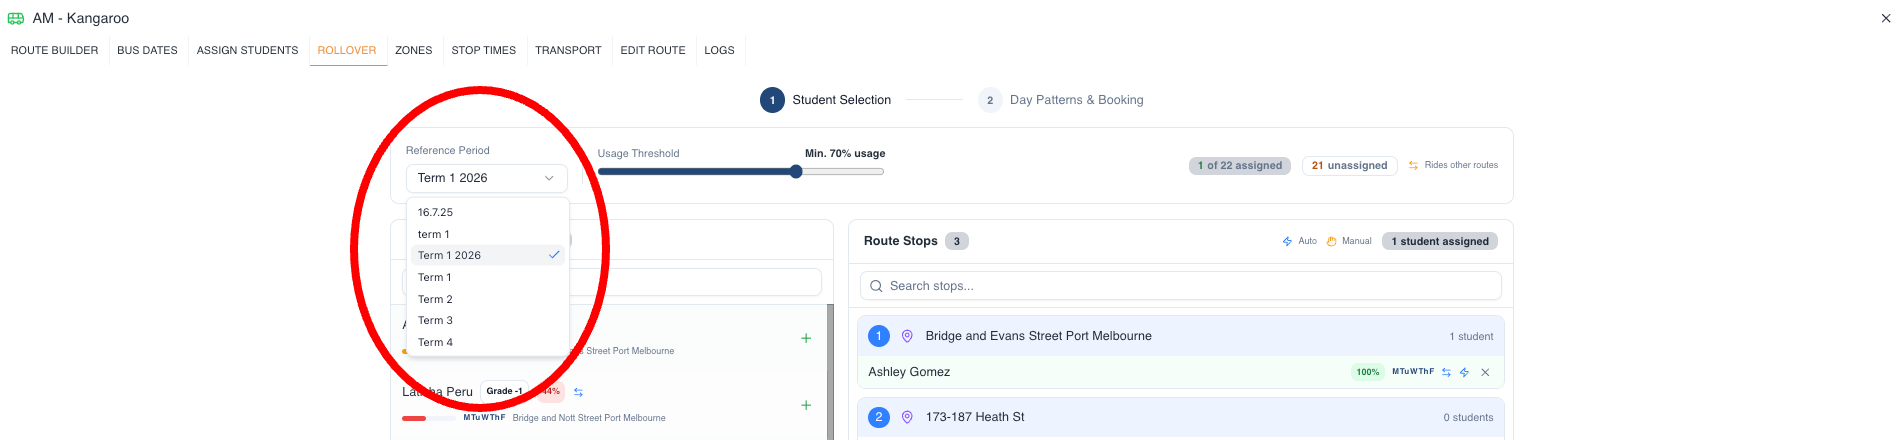Go to Edit Route tab
Screen dimensions: 1904x440
pos(653,50)
